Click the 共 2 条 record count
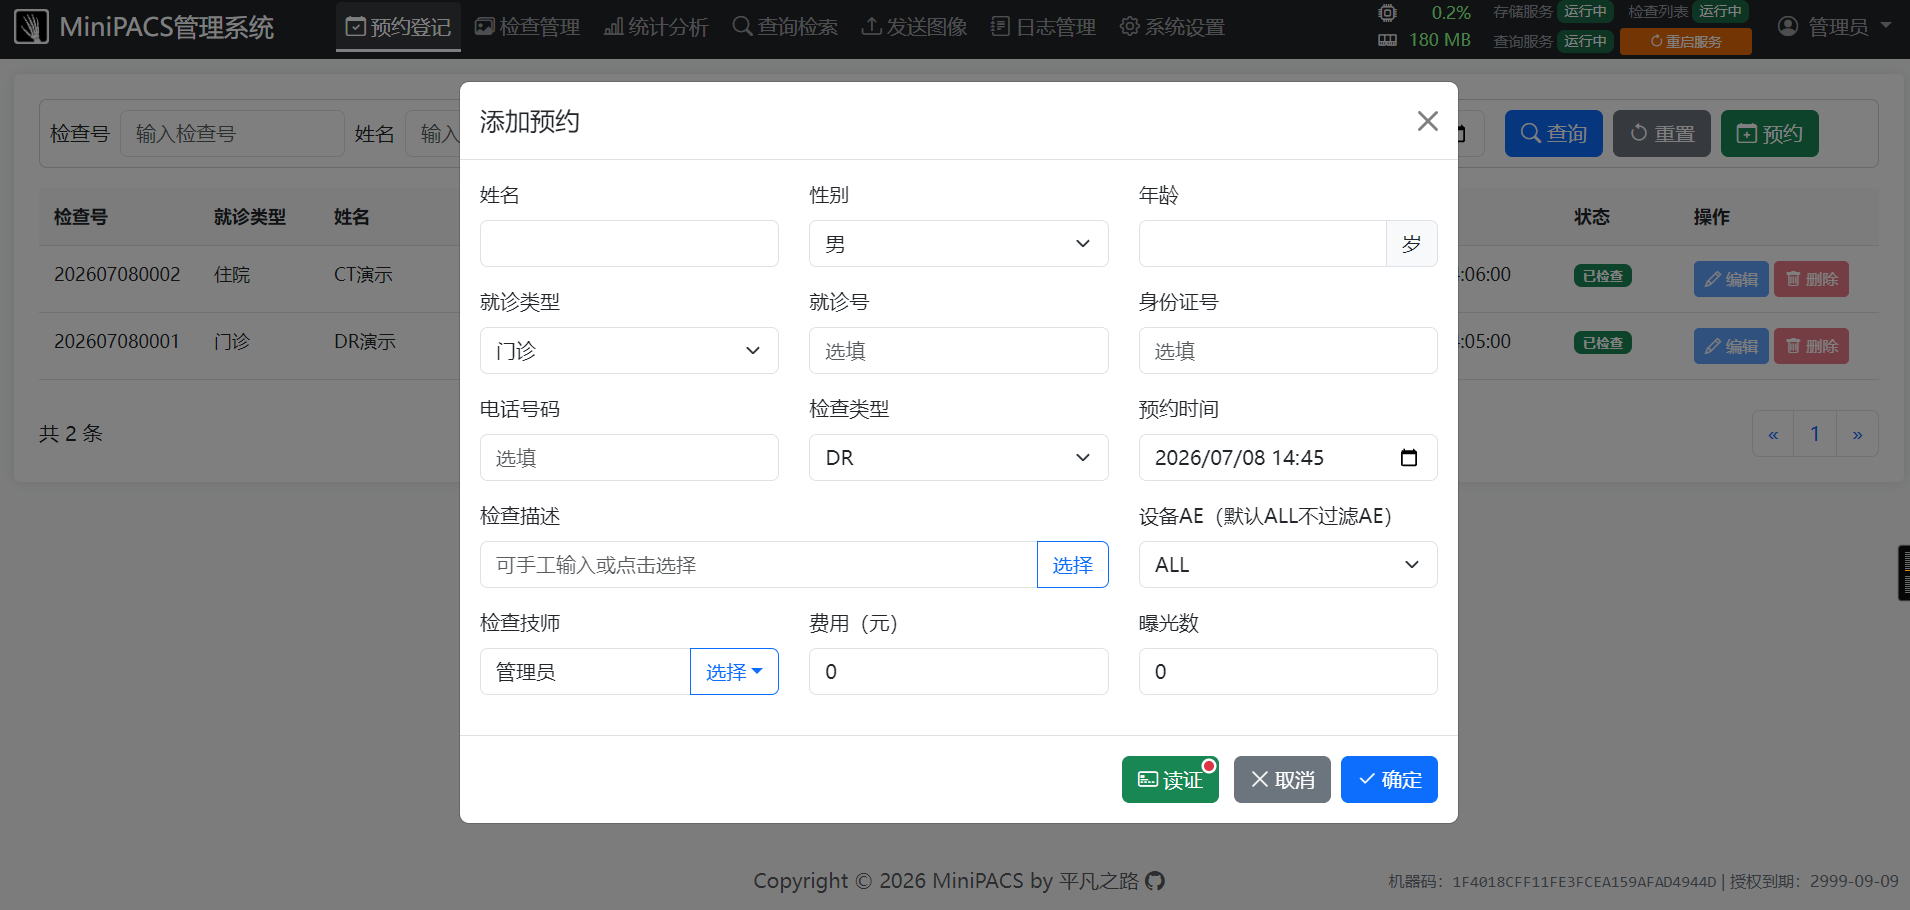 tap(71, 433)
